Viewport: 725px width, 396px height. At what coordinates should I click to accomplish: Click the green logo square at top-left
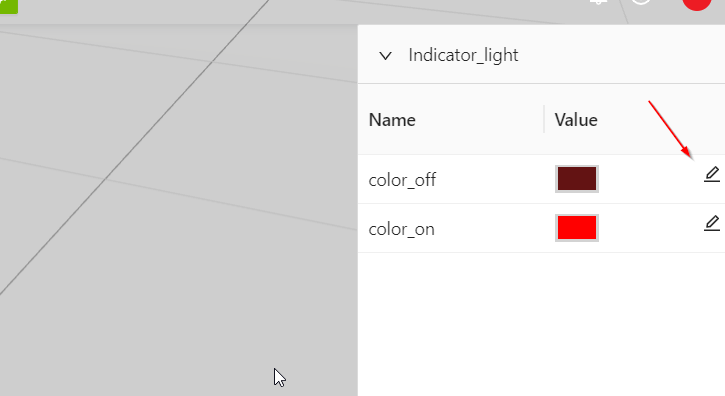click(x=9, y=6)
